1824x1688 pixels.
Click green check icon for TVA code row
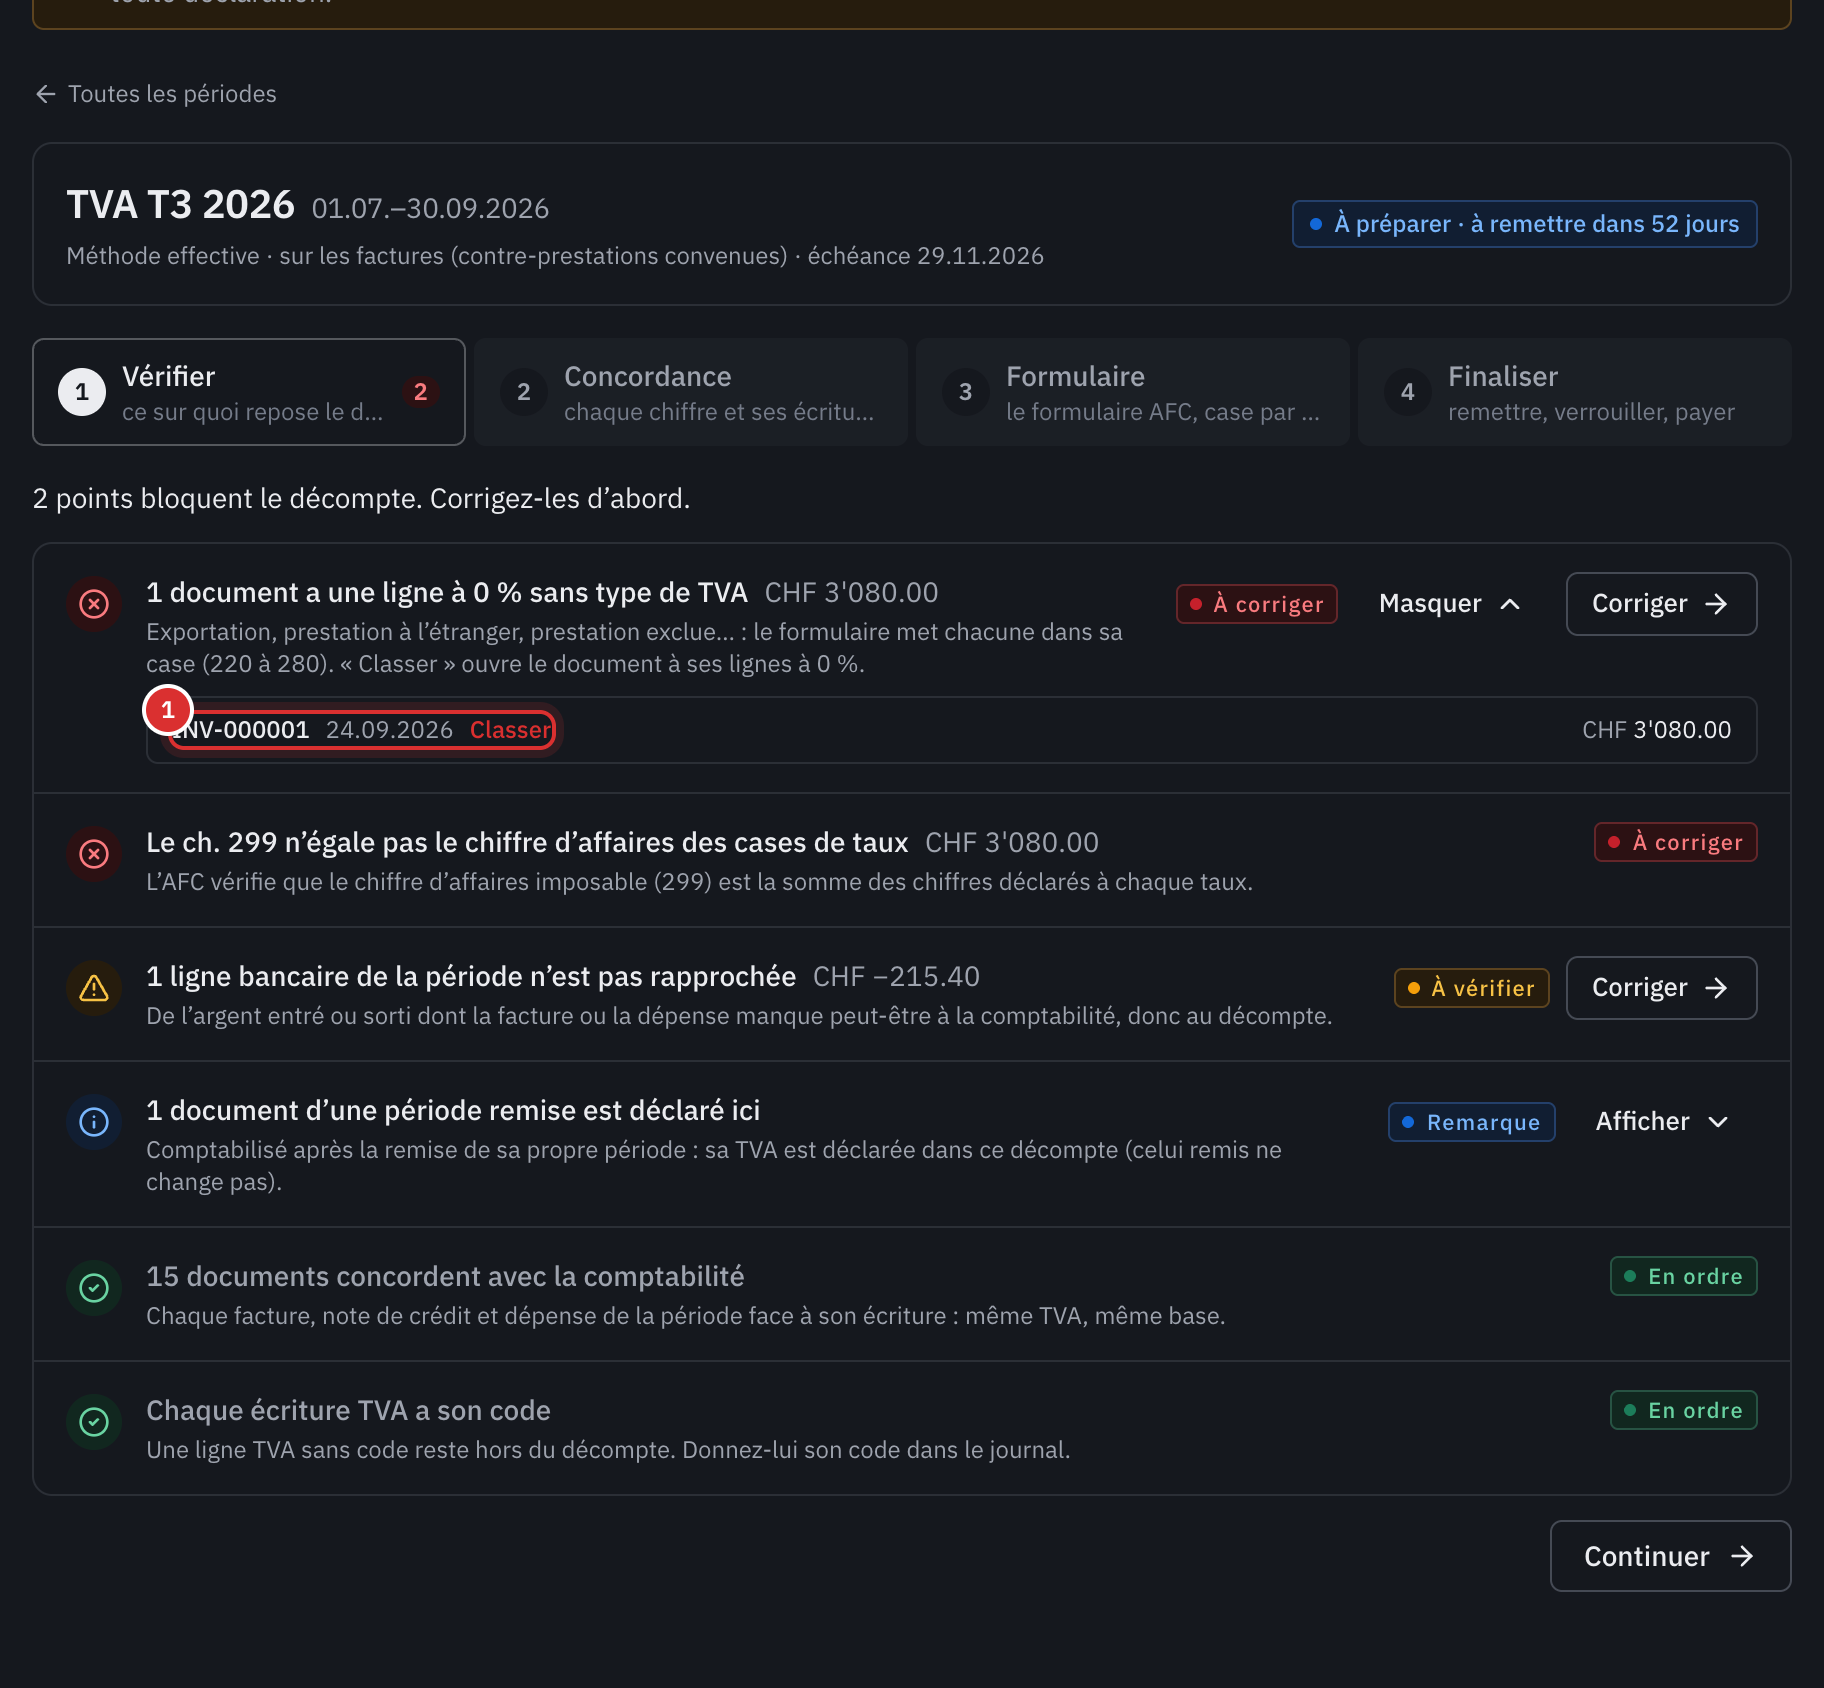(94, 1422)
